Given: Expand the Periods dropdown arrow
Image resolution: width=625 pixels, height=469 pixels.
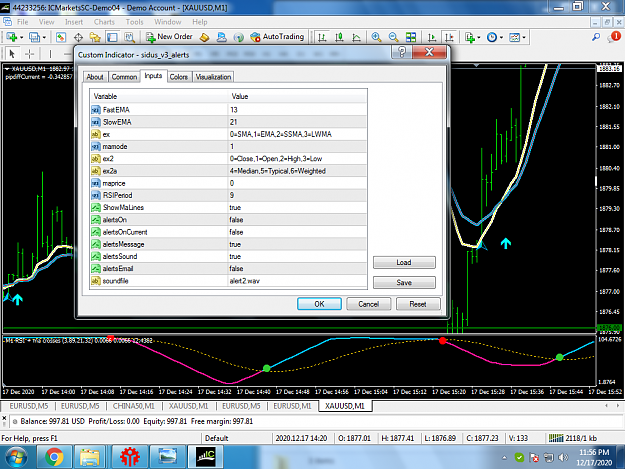Looking at the screenshot, I should tap(501, 37).
